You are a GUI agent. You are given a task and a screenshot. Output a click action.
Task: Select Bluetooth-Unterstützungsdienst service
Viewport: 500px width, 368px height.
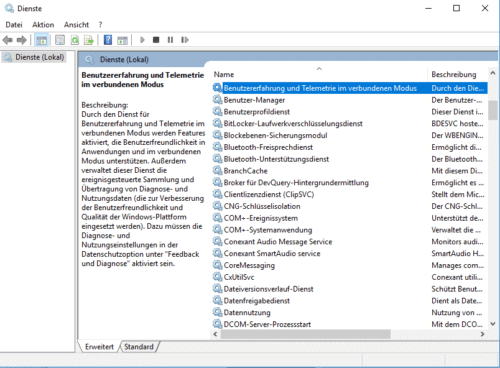pyautogui.click(x=276, y=159)
